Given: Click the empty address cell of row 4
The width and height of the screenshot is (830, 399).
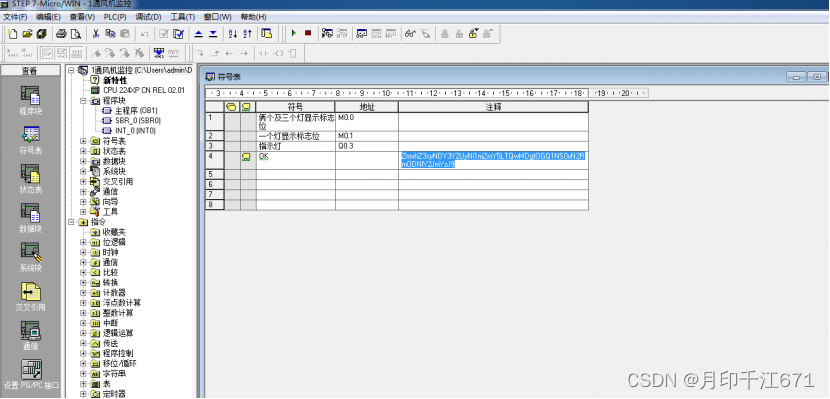Looking at the screenshot, I should [366, 160].
